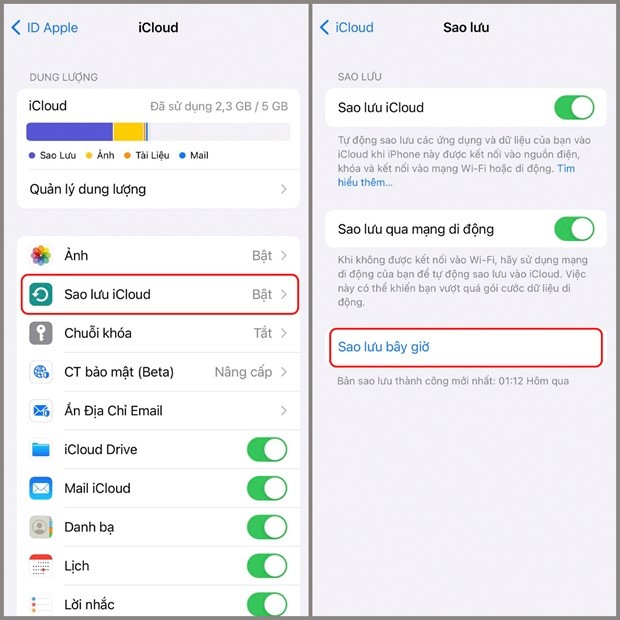Screen dimensions: 620x620
Task: Tap the Danh bạ contacts icon
Action: pyautogui.click(x=41, y=527)
